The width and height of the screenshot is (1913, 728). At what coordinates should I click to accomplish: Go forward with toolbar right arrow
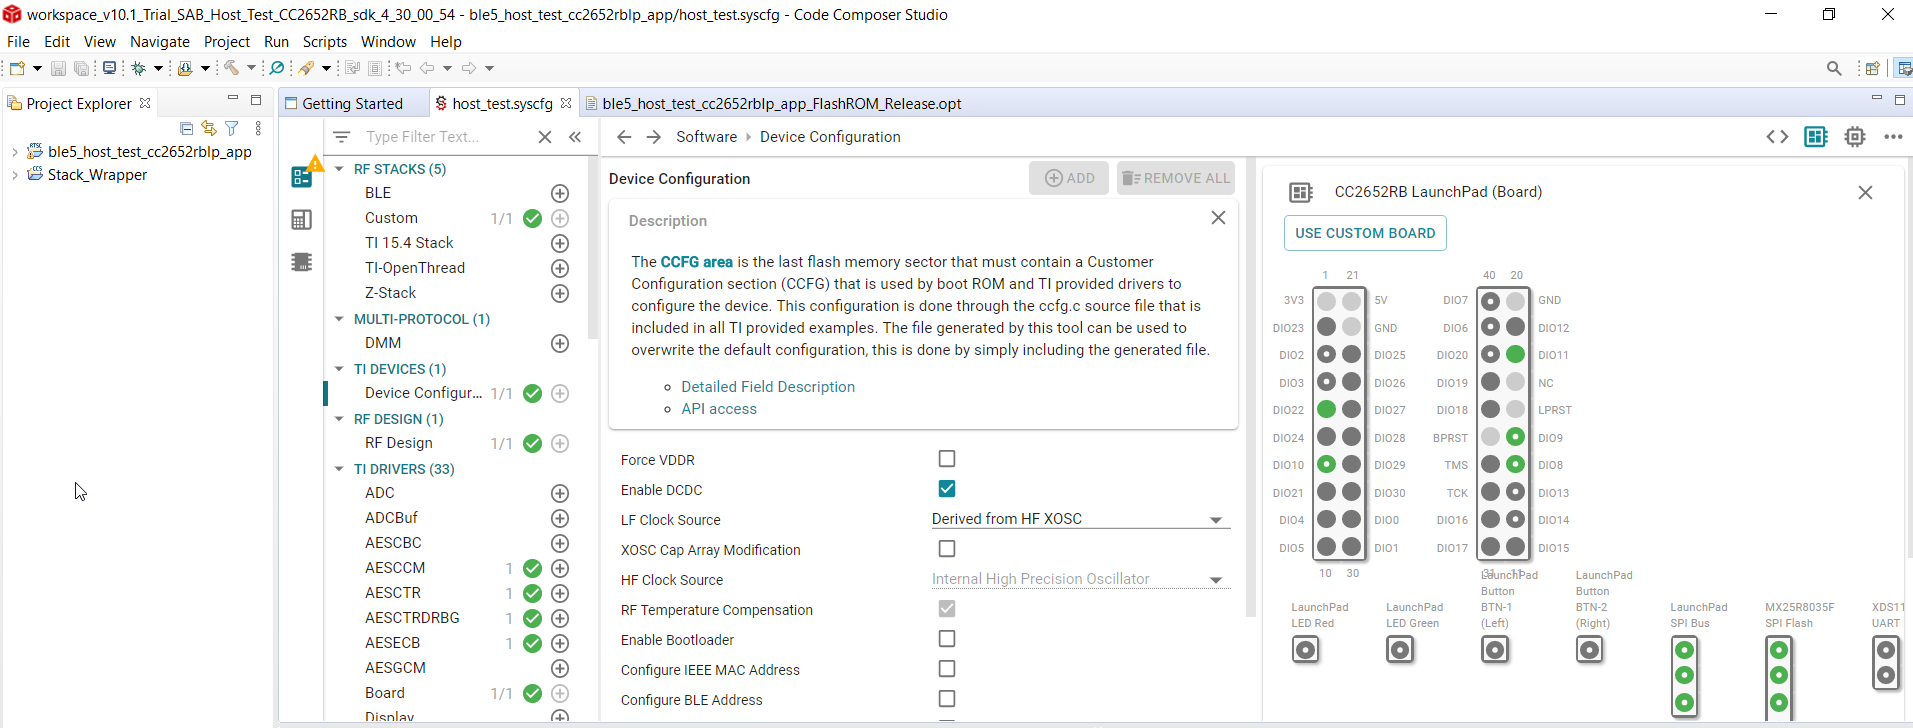[x=468, y=68]
